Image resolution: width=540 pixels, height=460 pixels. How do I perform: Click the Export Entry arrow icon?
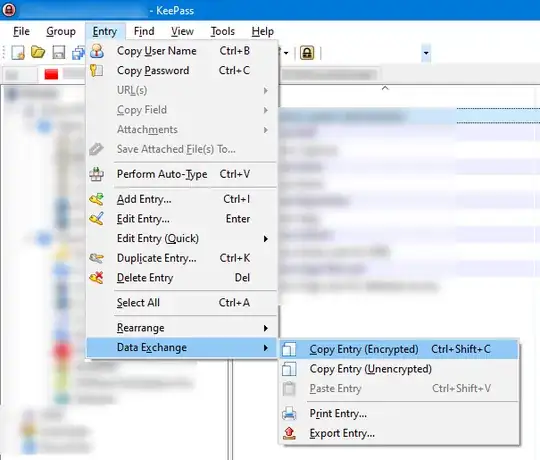pyautogui.click(x=289, y=433)
